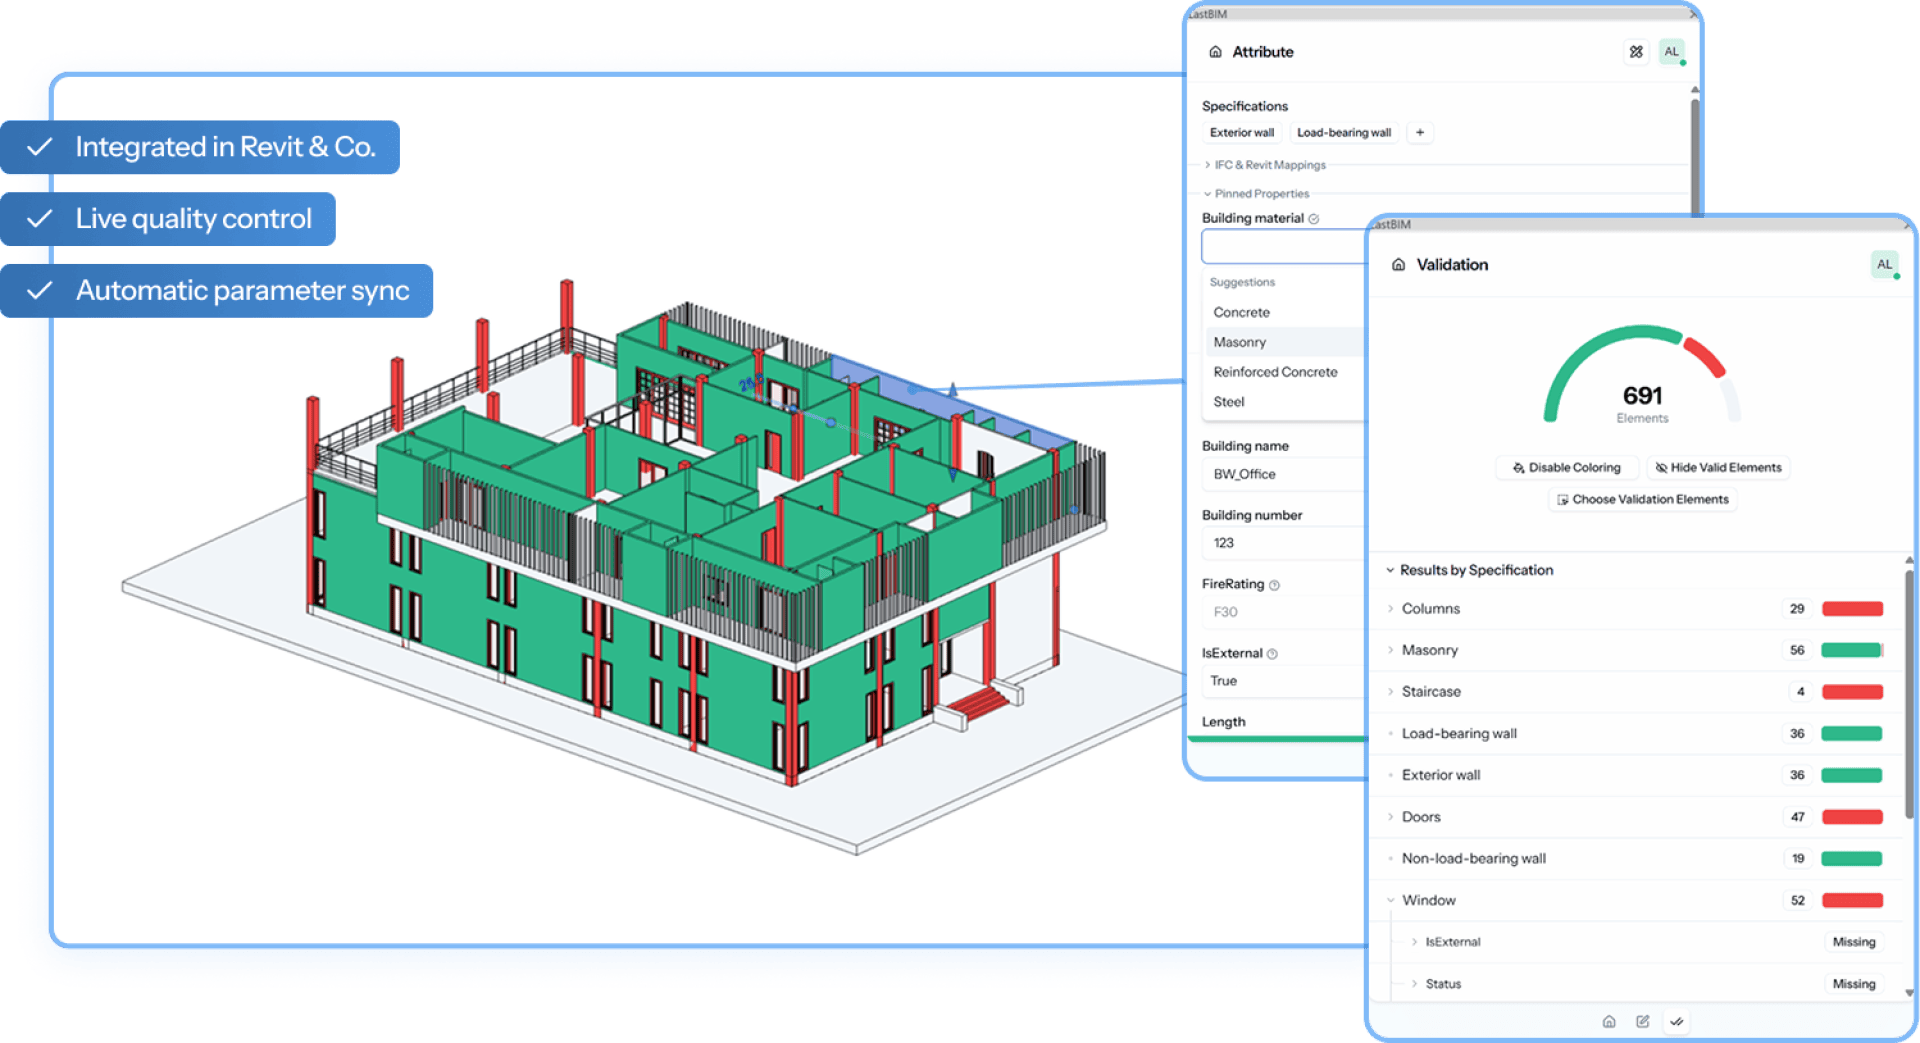Viewport: 1920px width, 1043px height.
Task: Select the Load-bearing wall specification chip
Action: [x=1344, y=132]
